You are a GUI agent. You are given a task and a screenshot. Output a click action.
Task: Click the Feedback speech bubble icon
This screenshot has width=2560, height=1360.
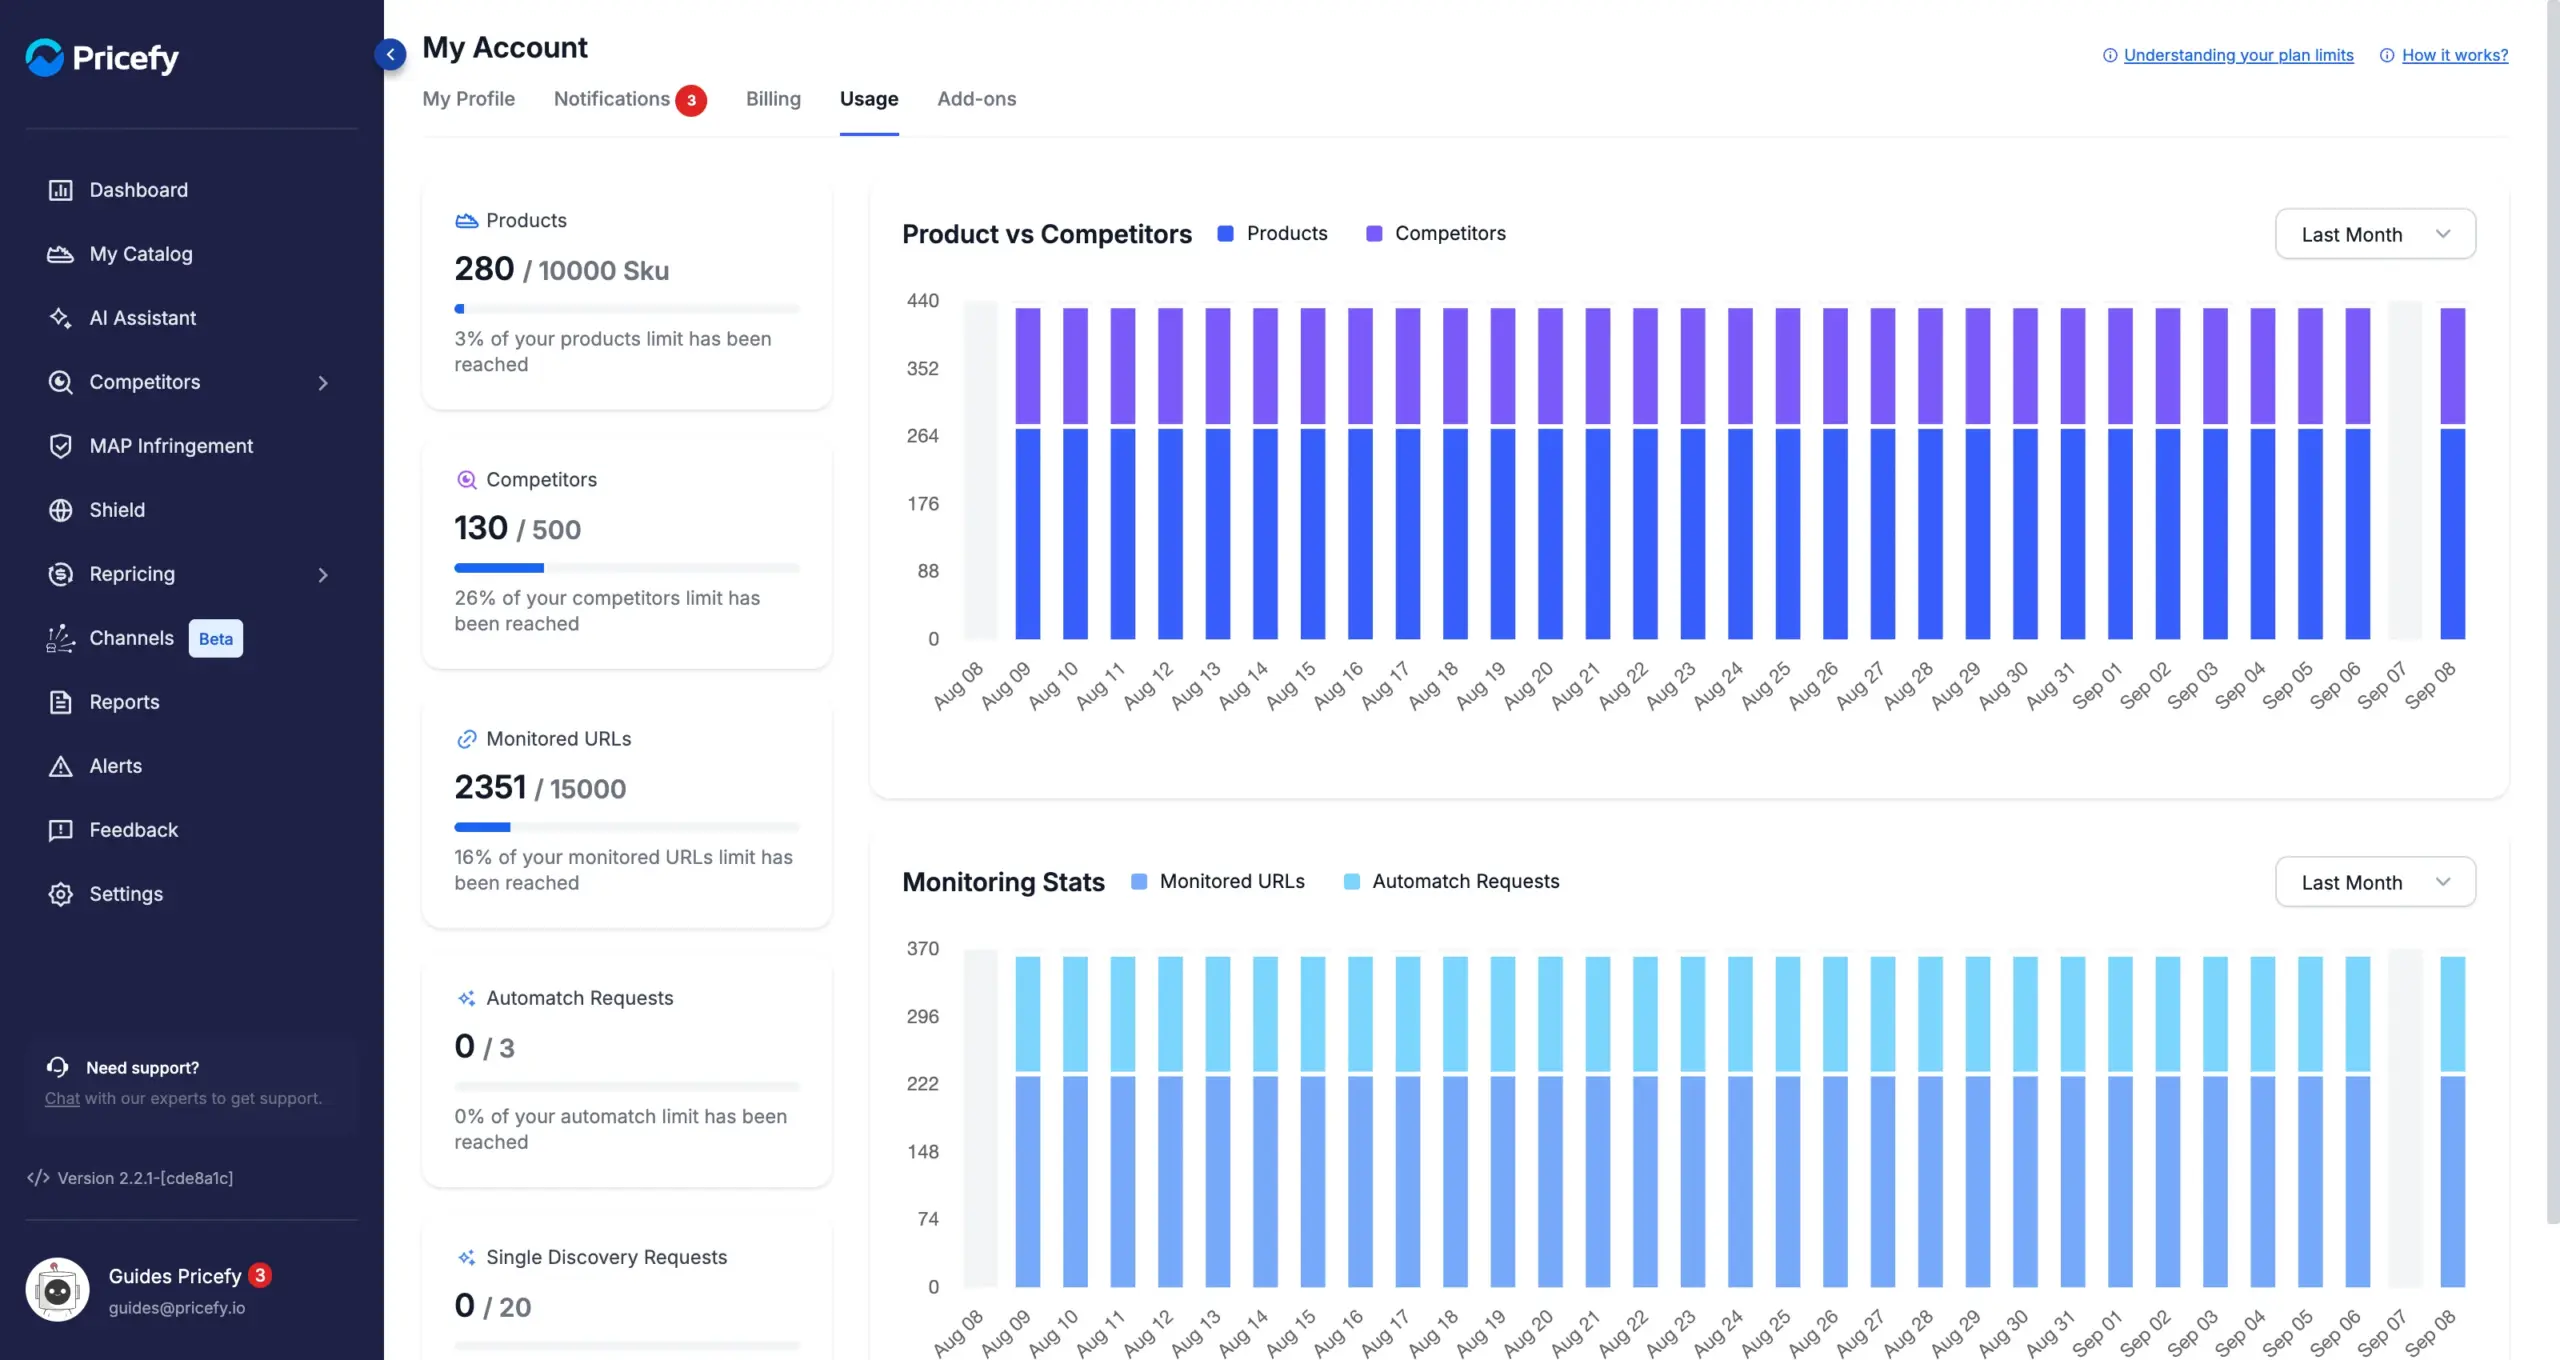60,830
